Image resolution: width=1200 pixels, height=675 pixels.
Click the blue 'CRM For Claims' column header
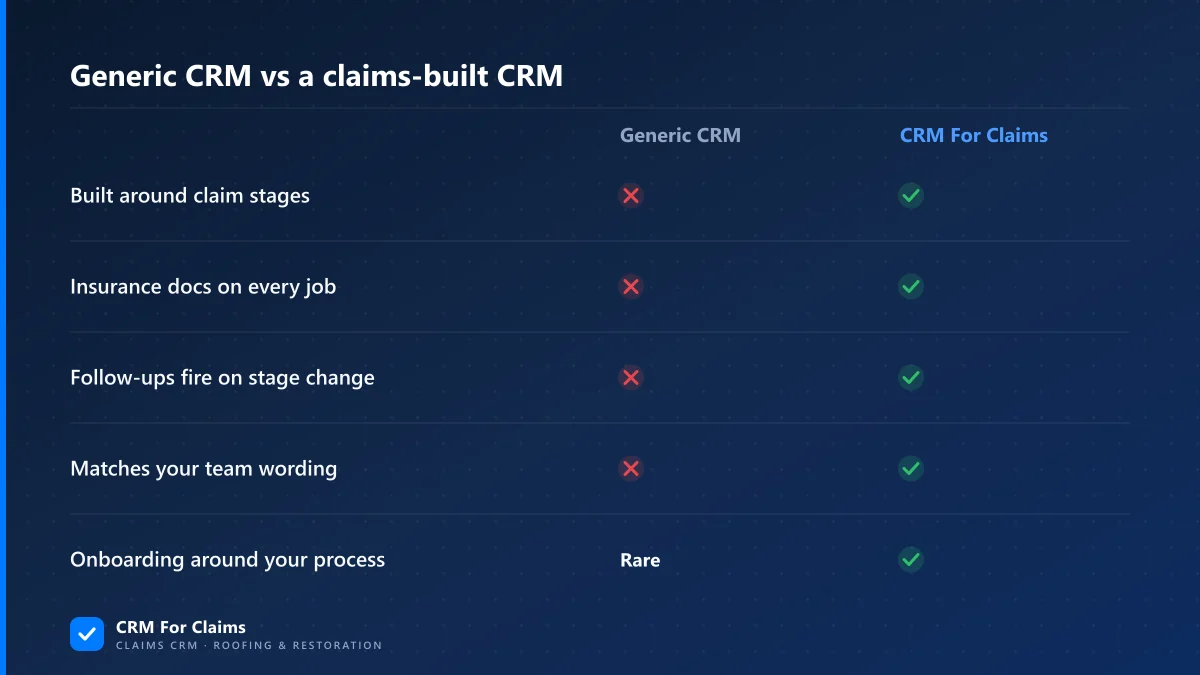point(974,135)
